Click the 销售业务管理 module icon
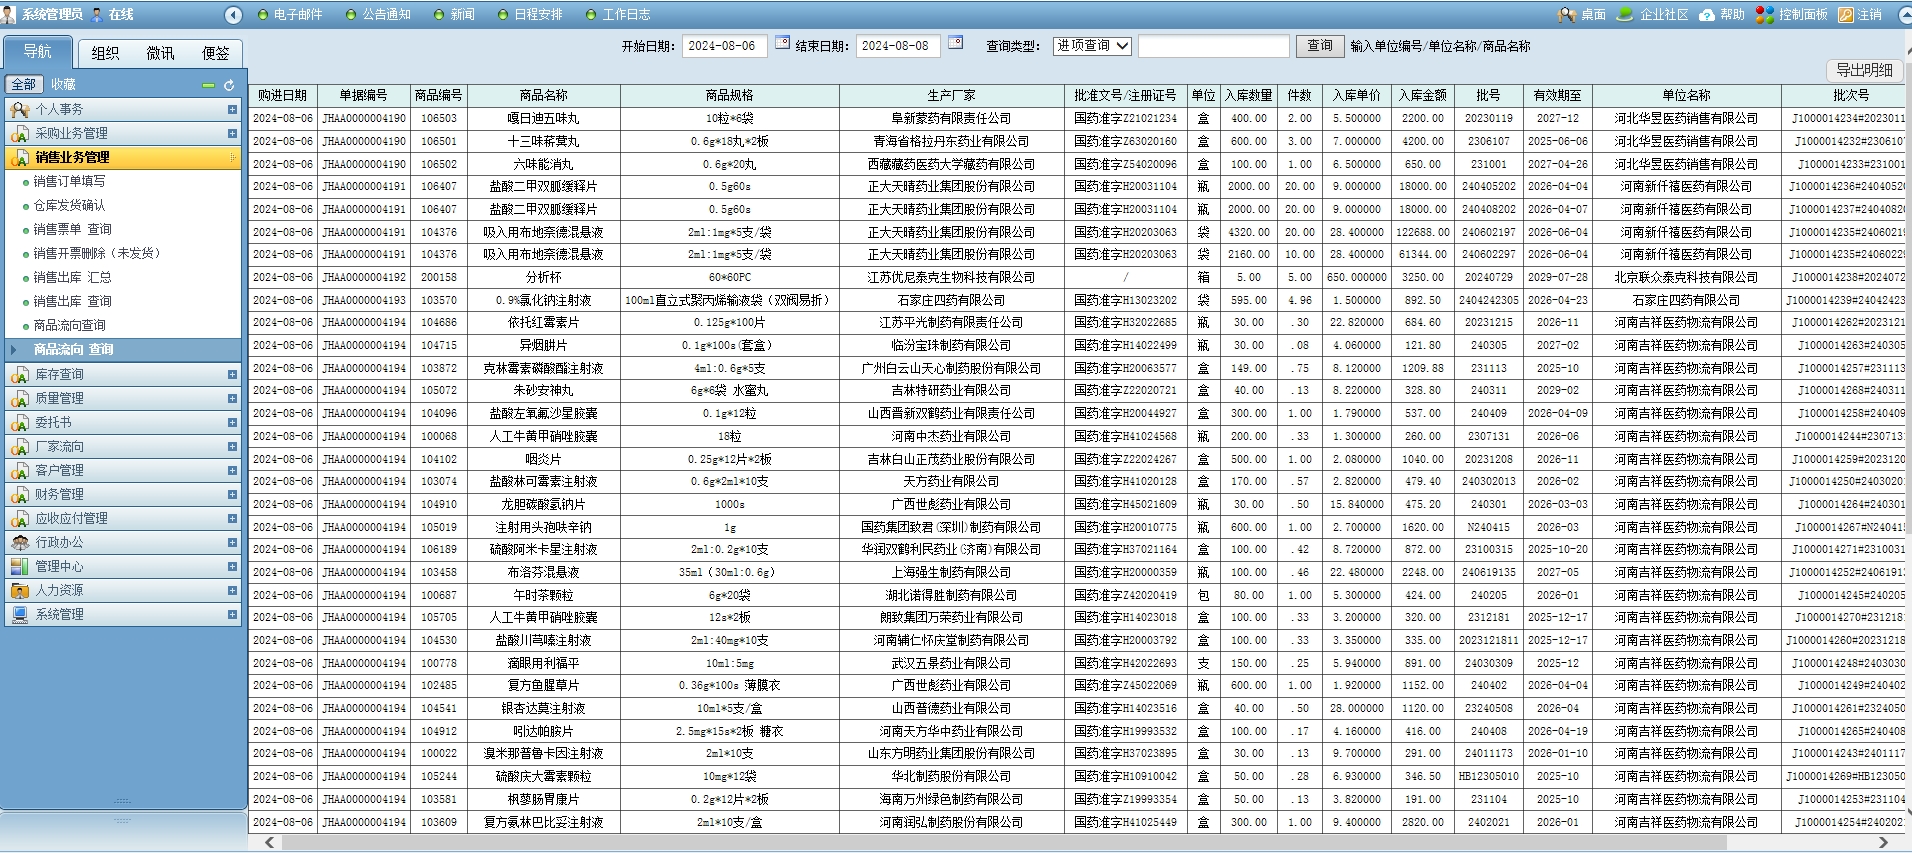The height and width of the screenshot is (853, 1912). (19, 157)
